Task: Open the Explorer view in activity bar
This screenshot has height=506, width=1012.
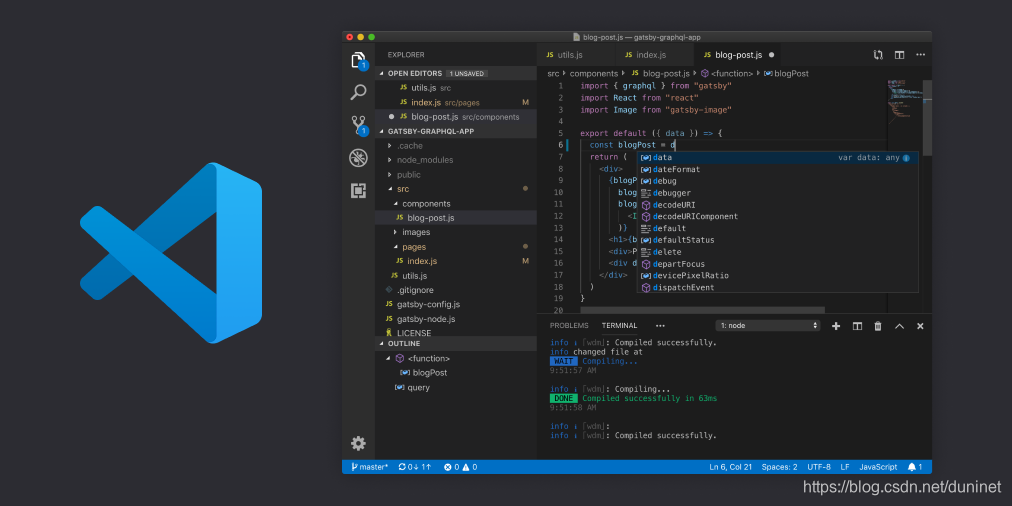Action: point(358,61)
